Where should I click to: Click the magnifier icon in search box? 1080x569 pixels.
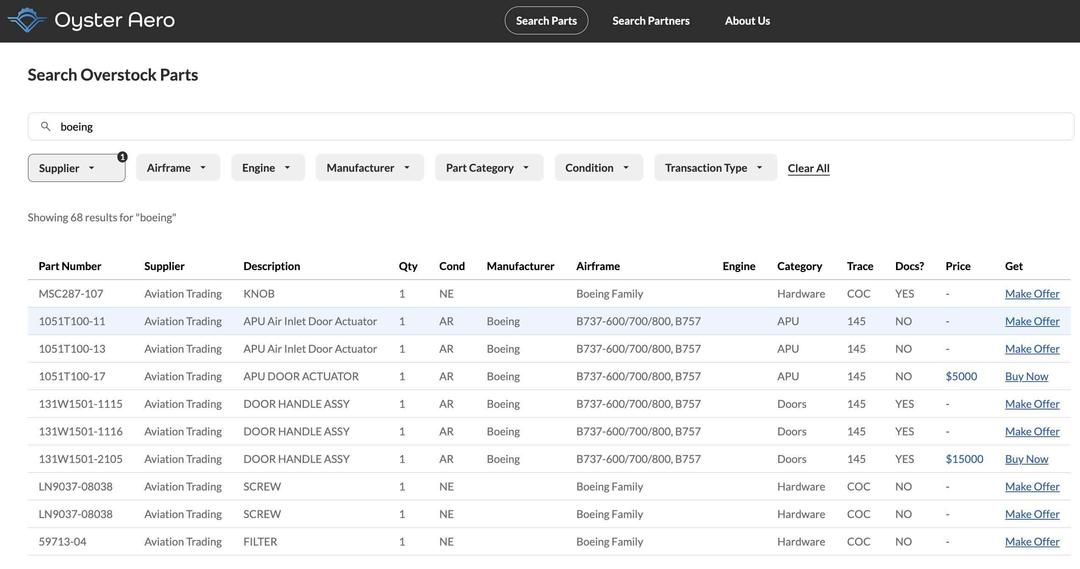pos(46,127)
